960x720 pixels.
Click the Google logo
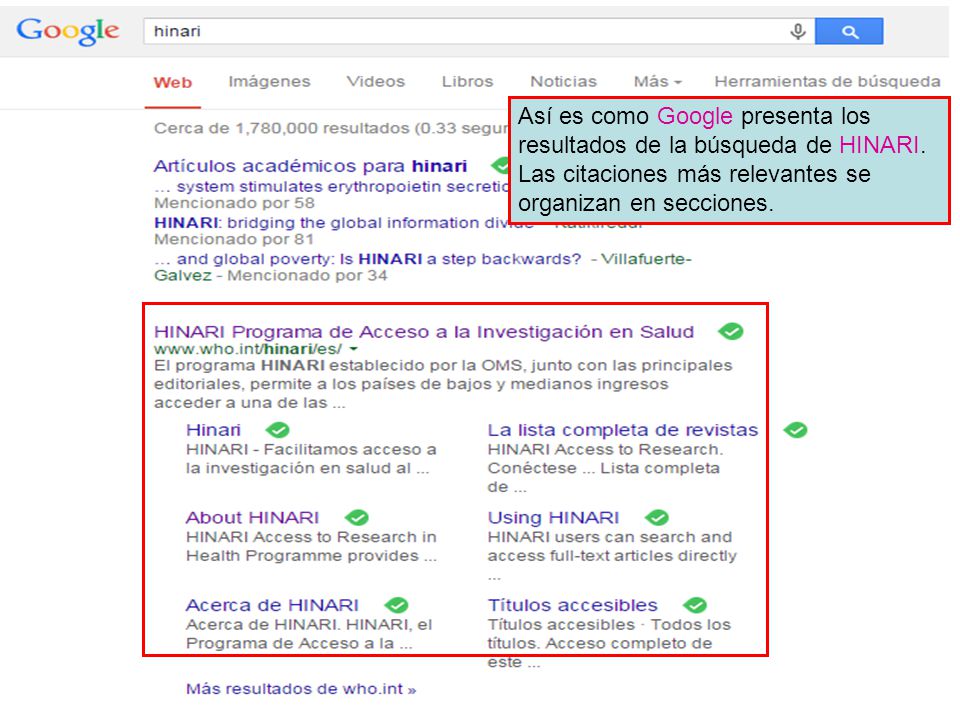click(x=68, y=31)
